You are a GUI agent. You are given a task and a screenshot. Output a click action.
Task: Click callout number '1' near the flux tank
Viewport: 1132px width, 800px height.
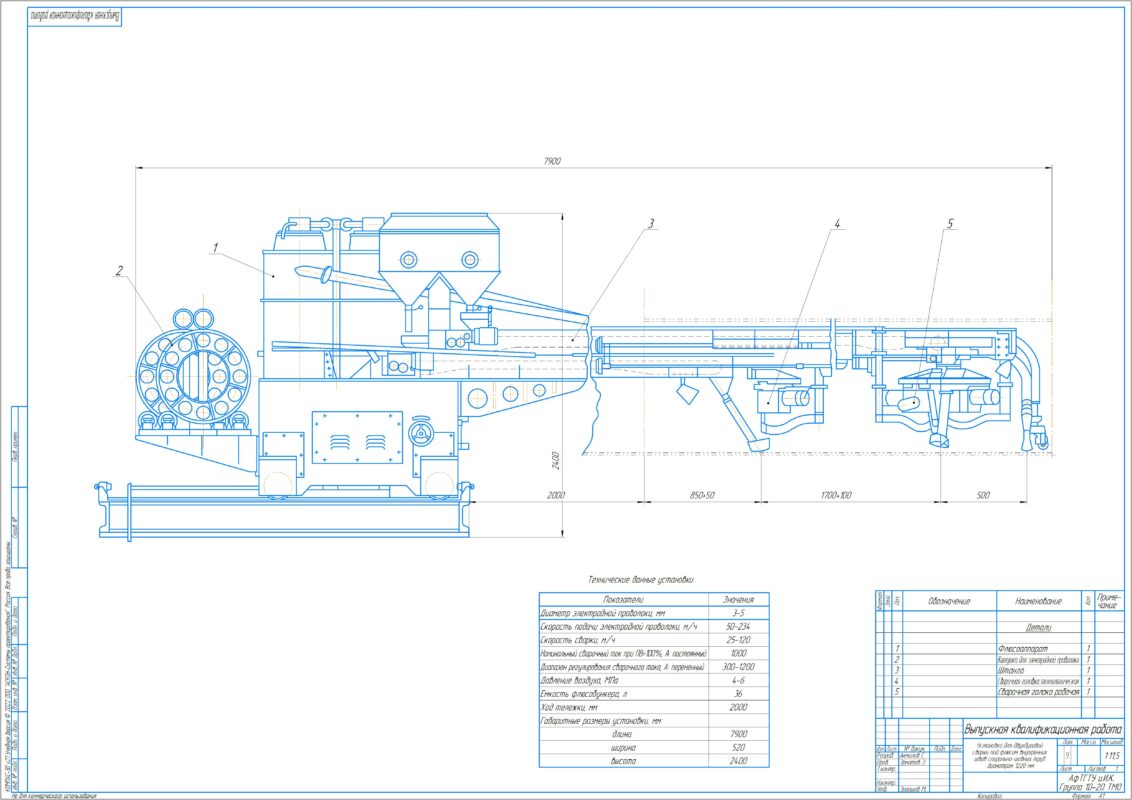click(214, 248)
